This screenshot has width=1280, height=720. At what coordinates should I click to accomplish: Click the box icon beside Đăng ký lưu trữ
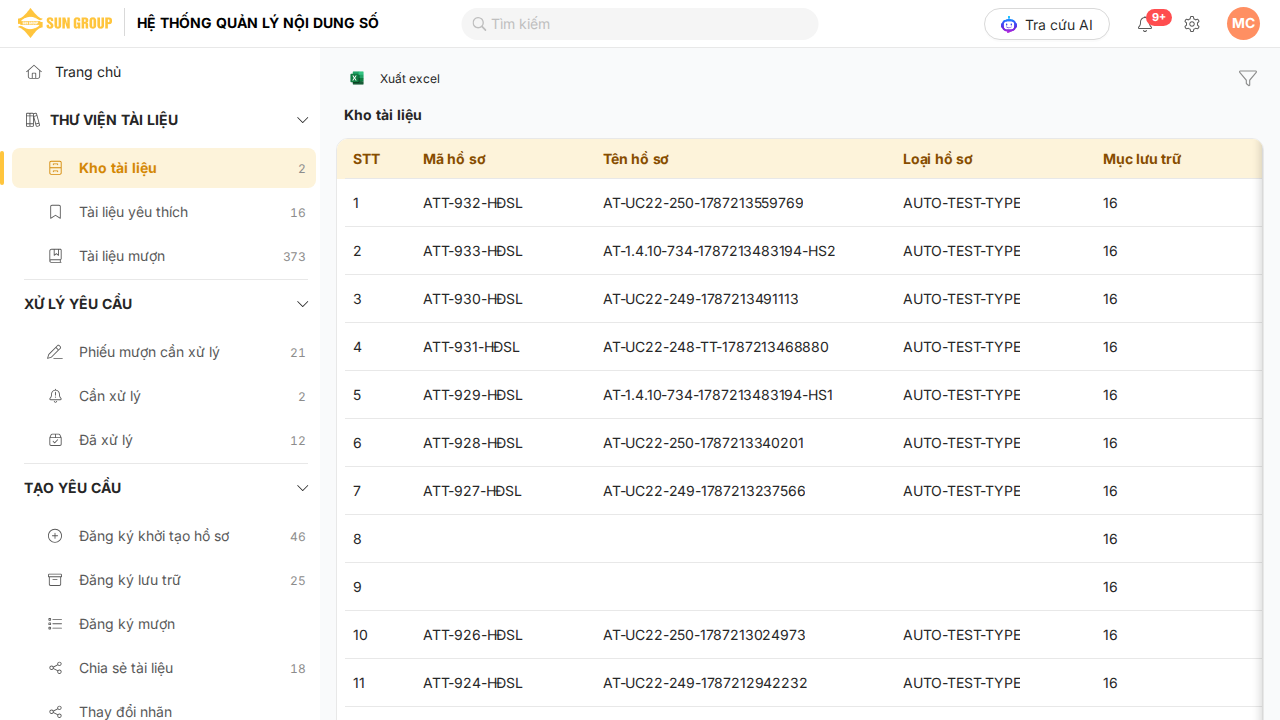pos(55,580)
